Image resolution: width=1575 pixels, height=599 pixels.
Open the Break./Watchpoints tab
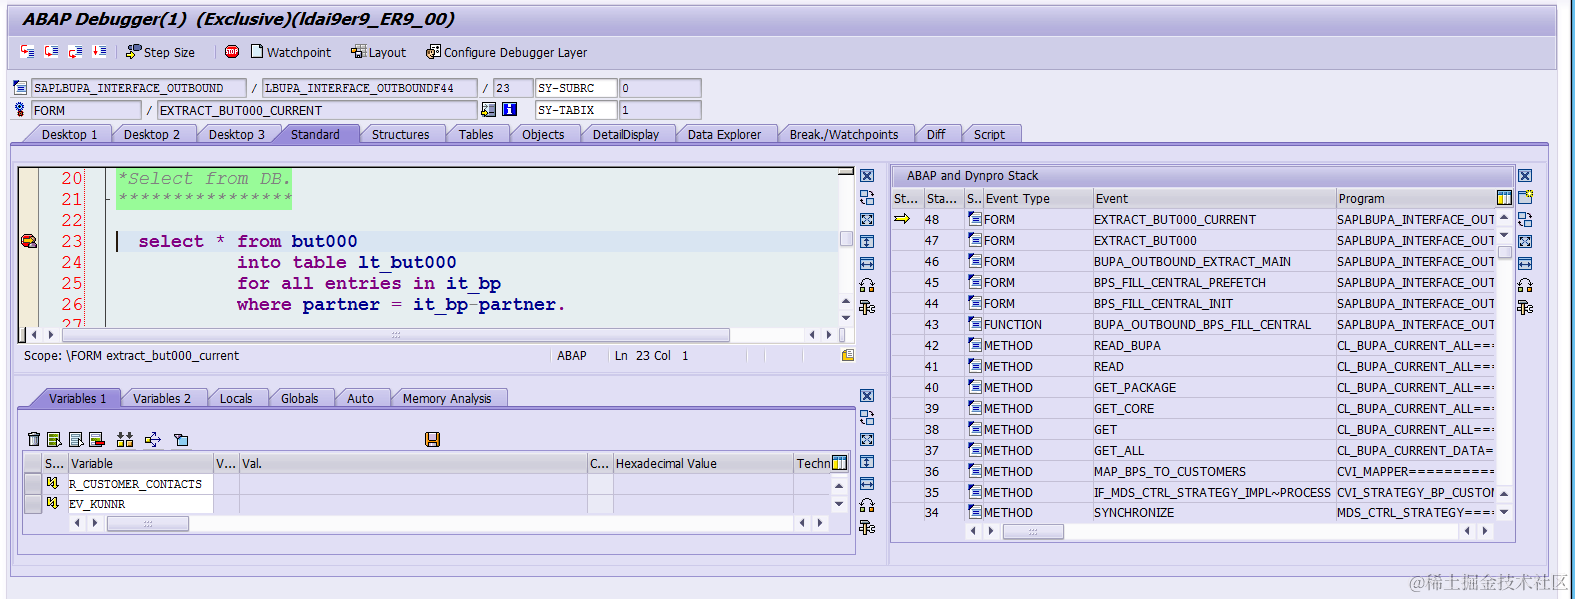[x=844, y=134]
